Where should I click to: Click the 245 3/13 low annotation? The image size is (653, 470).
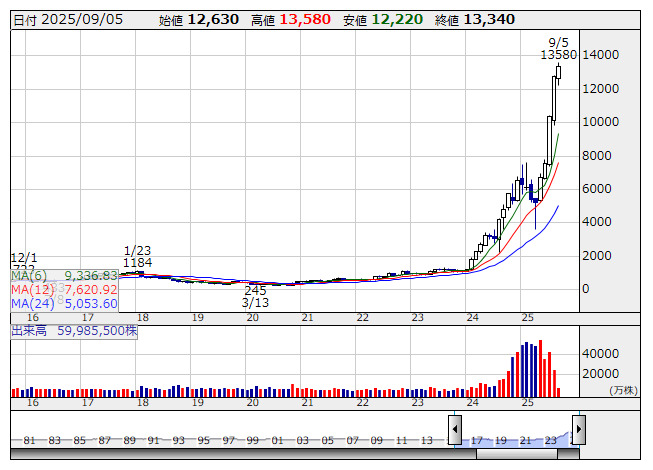[x=255, y=296]
